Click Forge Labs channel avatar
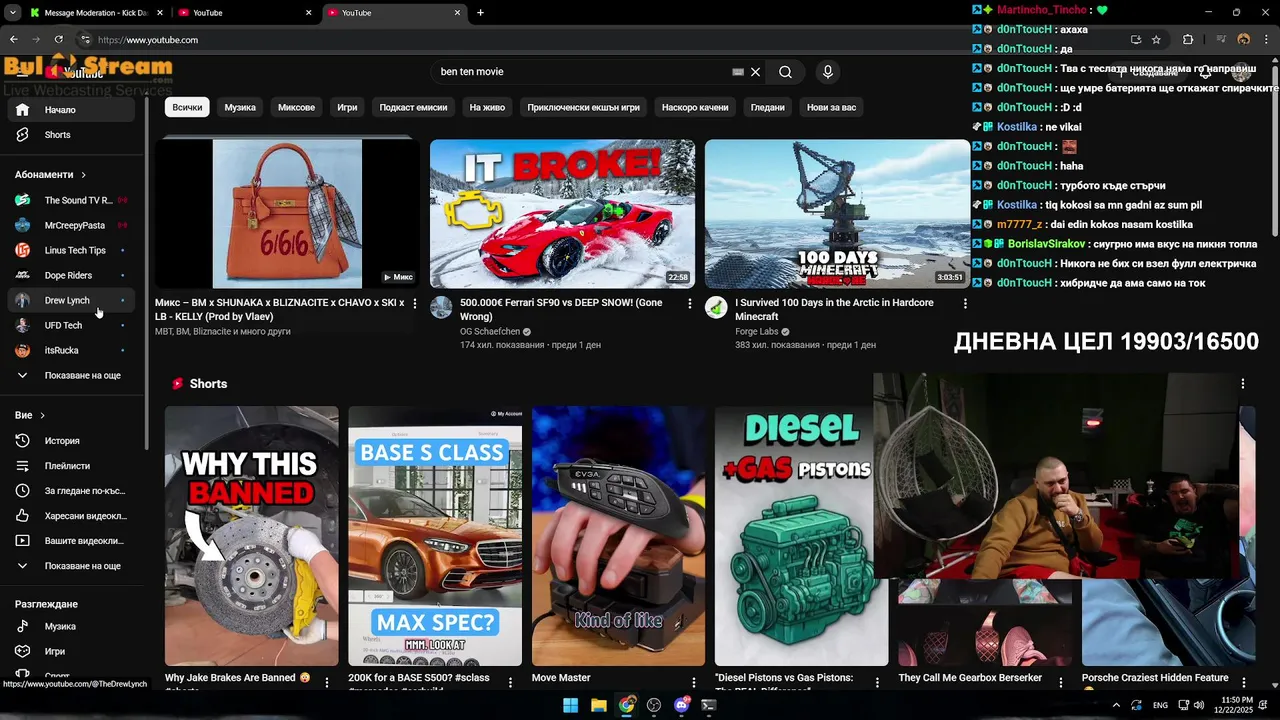Image resolution: width=1280 pixels, height=720 pixels. point(716,308)
